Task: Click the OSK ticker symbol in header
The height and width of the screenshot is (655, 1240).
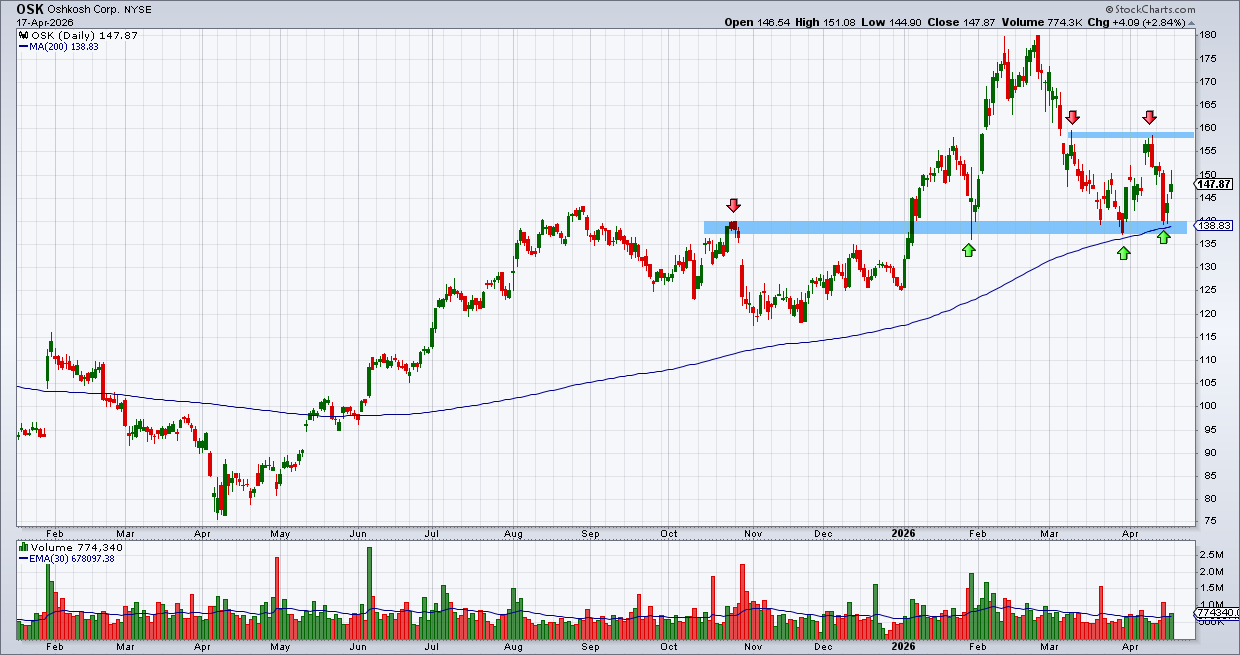Action: pyautogui.click(x=31, y=9)
